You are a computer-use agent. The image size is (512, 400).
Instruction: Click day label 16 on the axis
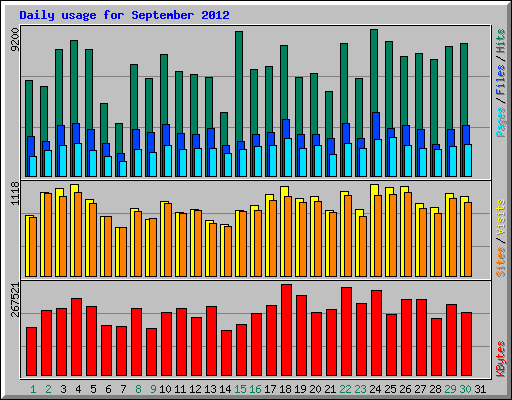(x=255, y=389)
